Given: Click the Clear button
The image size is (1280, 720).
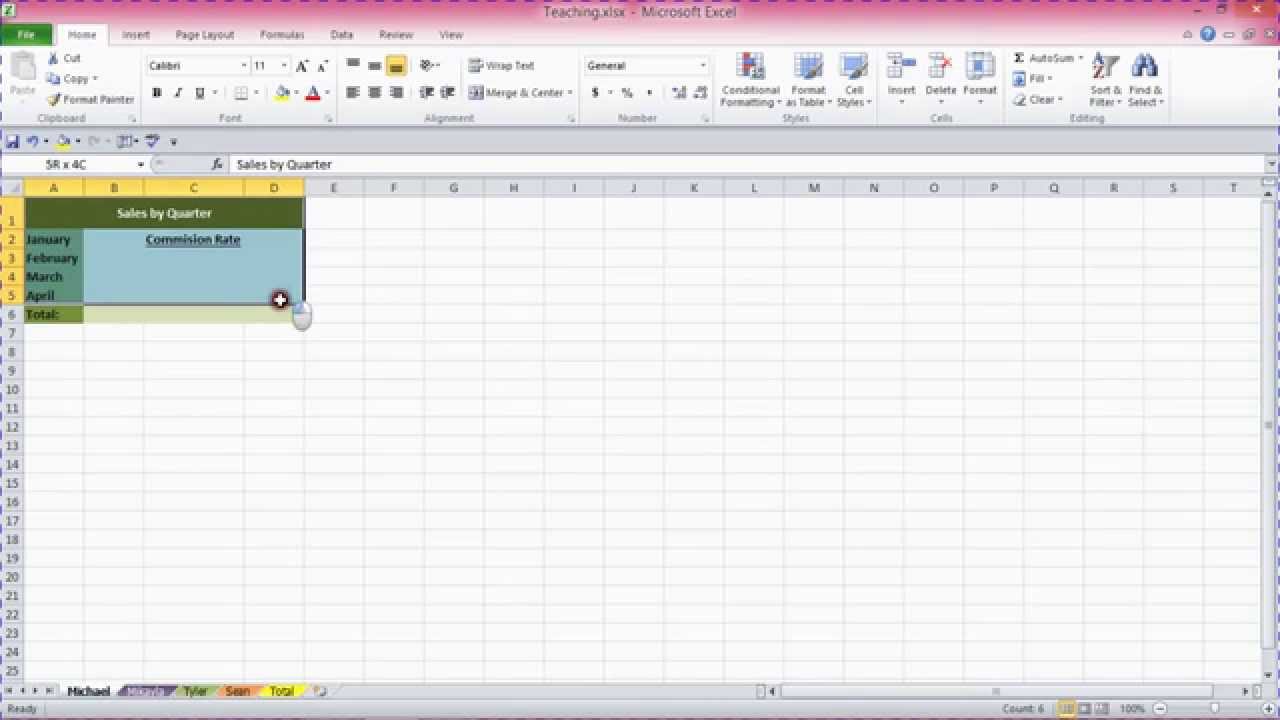Looking at the screenshot, I should tap(1035, 100).
